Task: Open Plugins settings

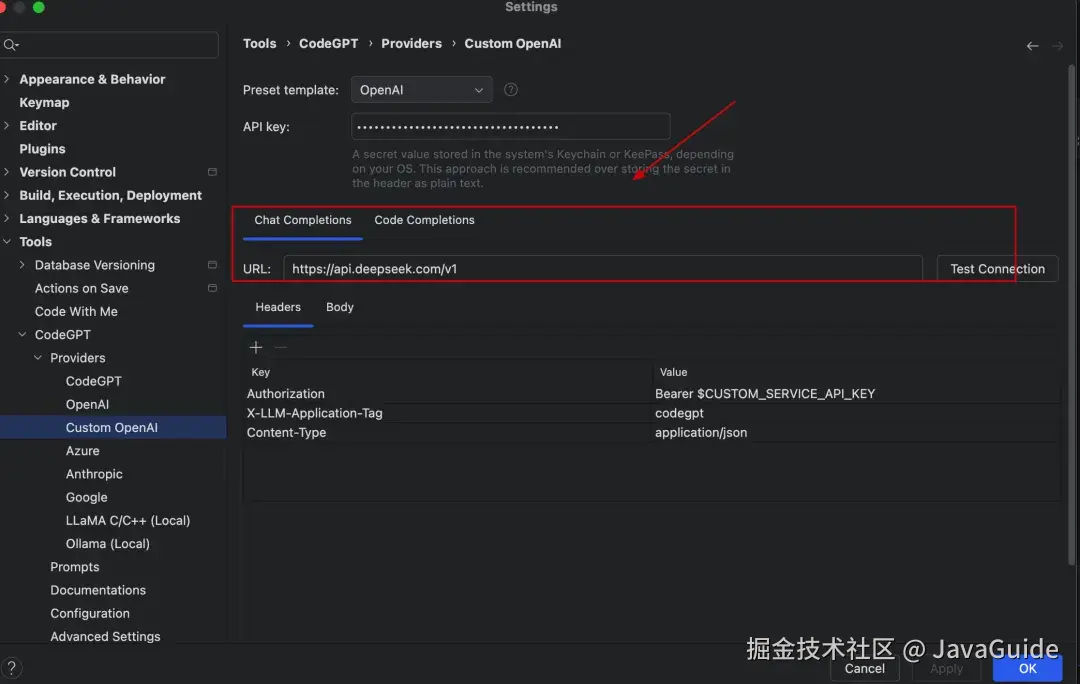Action: [x=42, y=149]
